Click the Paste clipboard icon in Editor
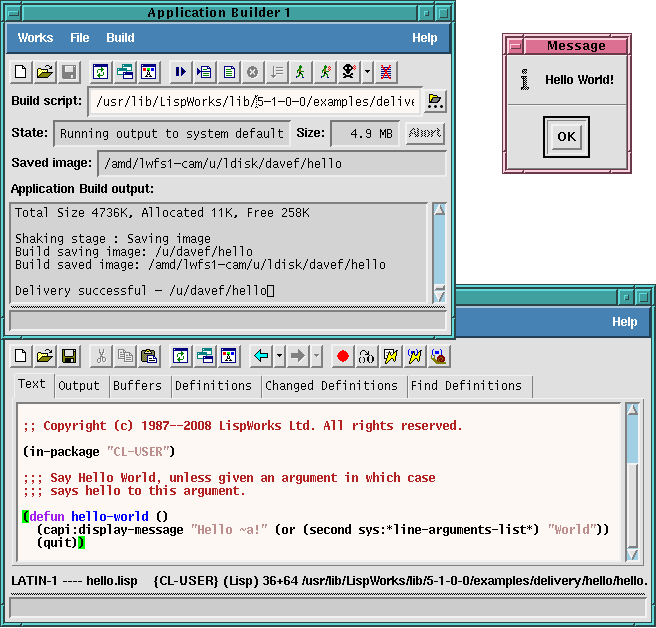The image size is (656, 628). 149,356
